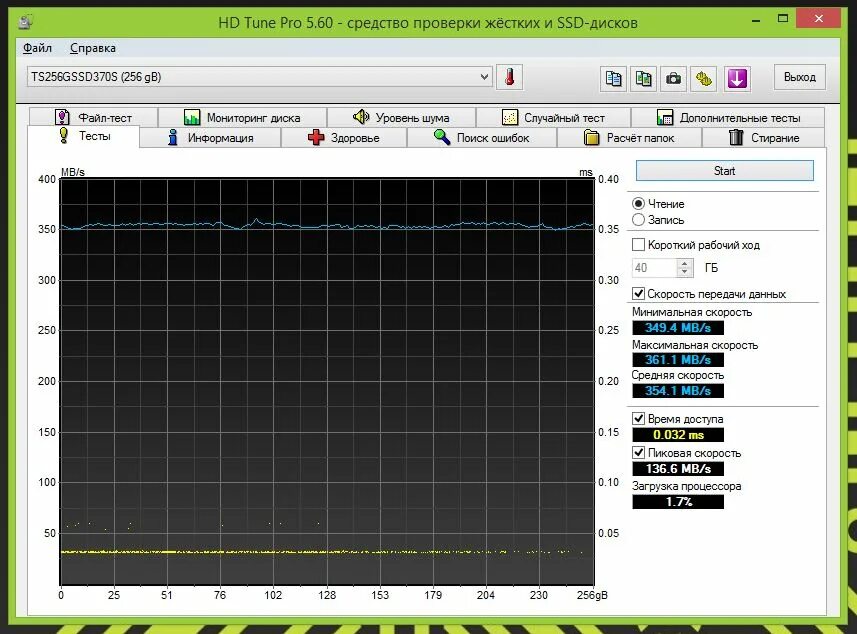
Task: Click the 0.032 ms access time value
Action: 678,435
